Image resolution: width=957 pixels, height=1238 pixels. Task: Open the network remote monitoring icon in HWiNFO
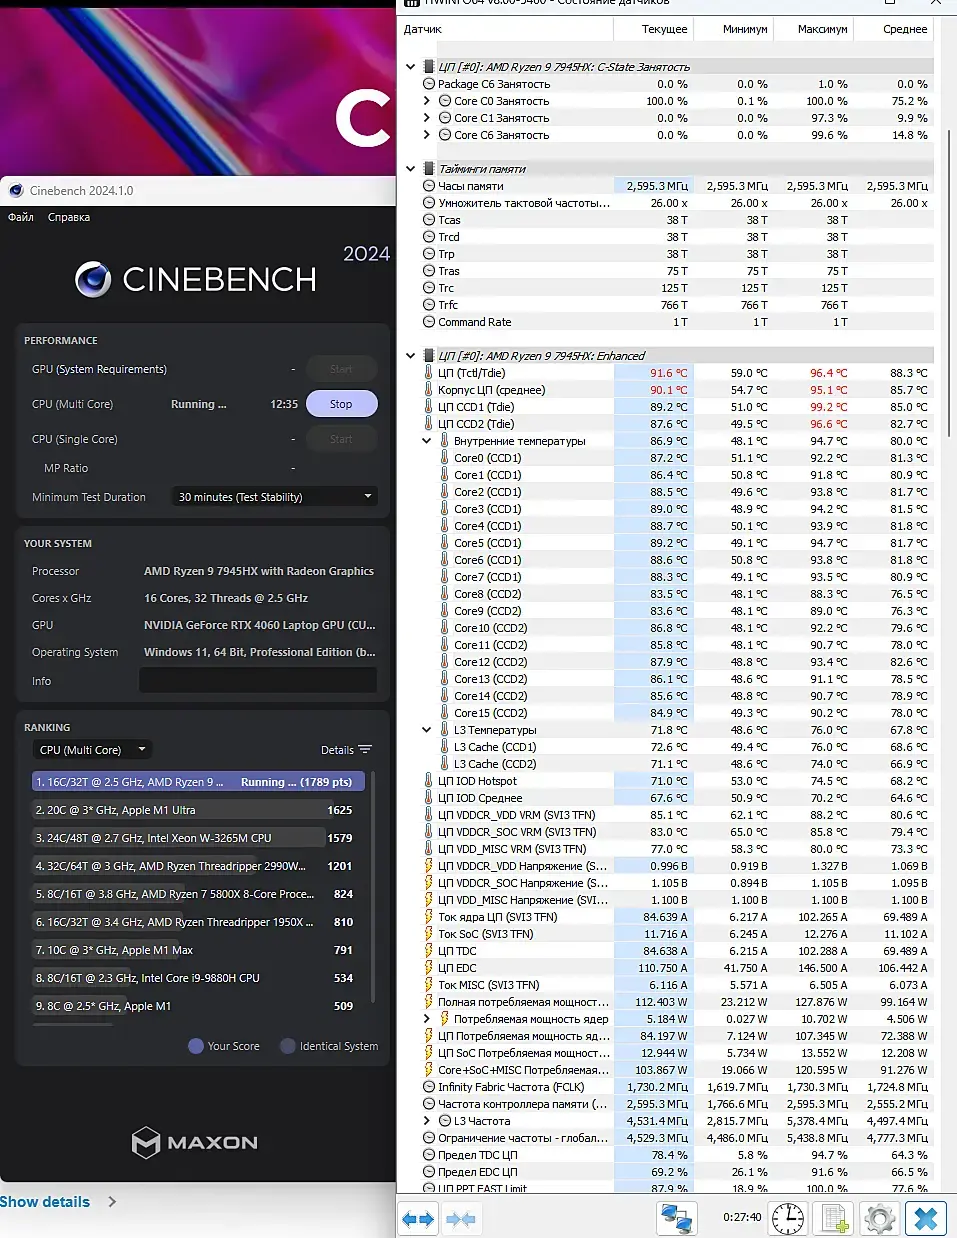(677, 1218)
